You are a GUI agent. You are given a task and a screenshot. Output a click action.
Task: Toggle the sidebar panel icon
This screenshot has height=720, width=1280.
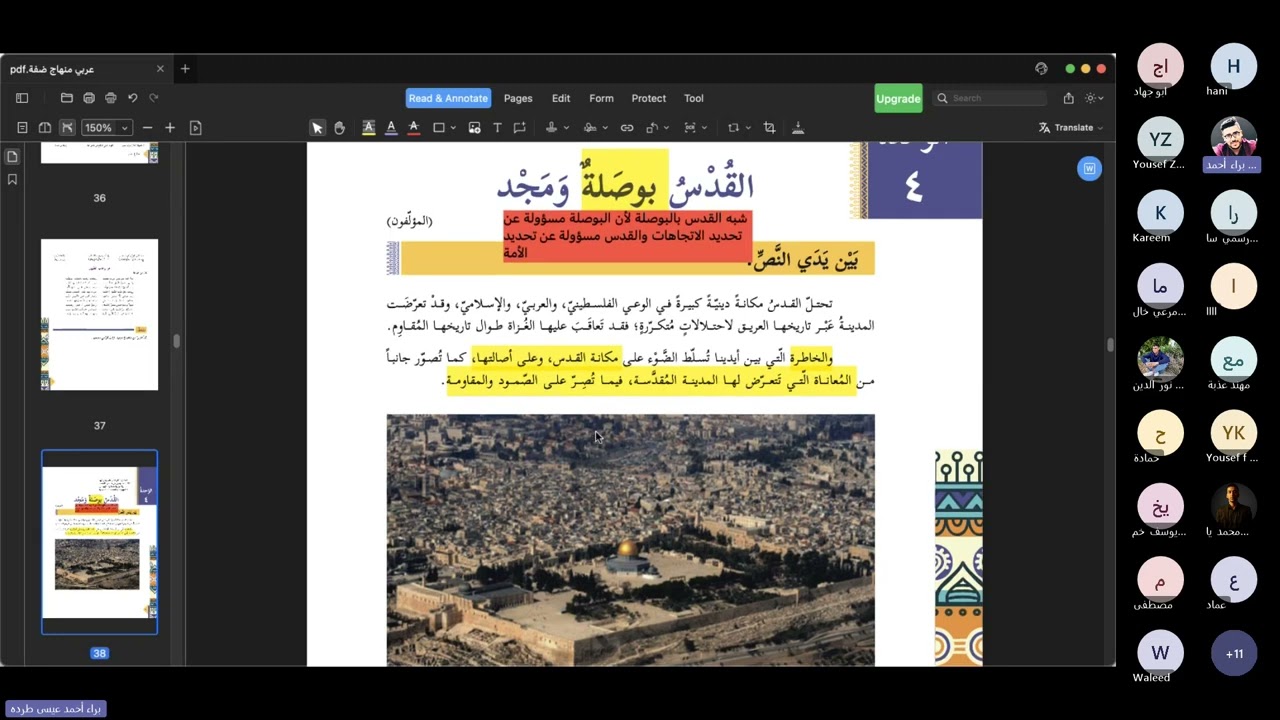pos(22,98)
